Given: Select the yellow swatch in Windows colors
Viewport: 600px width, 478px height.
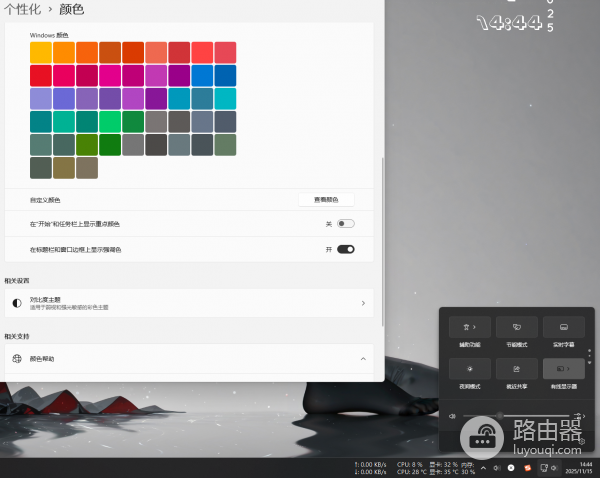Looking at the screenshot, I should tap(41, 52).
